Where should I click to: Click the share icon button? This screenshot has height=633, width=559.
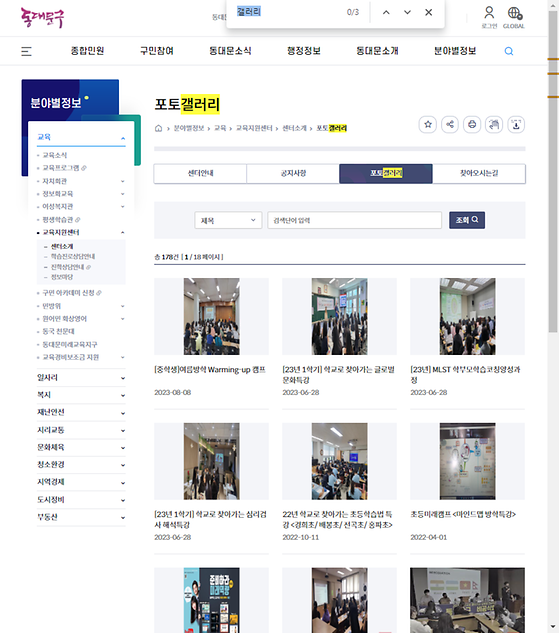pyautogui.click(x=450, y=124)
